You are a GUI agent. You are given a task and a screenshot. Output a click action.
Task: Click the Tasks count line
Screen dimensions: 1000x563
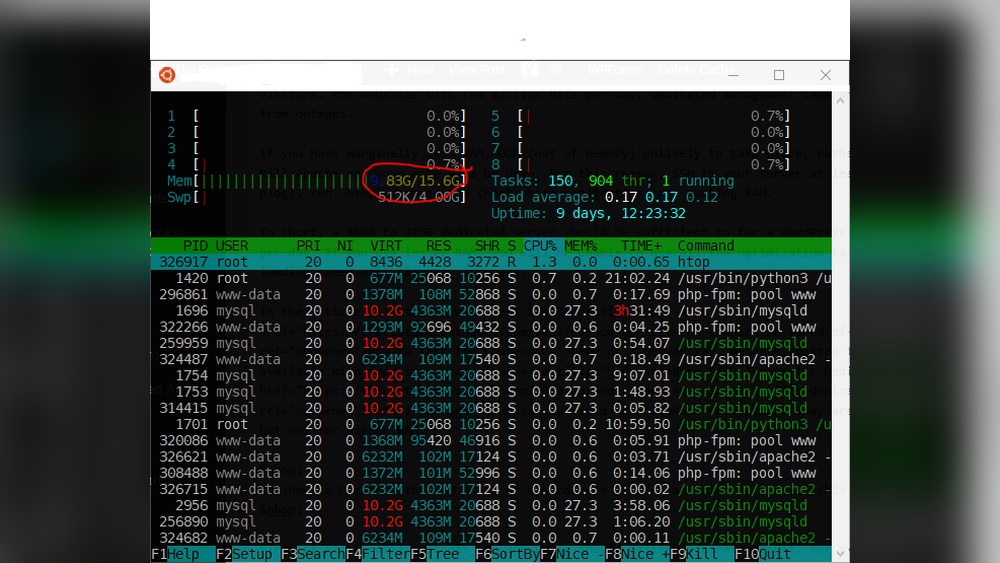tap(612, 181)
